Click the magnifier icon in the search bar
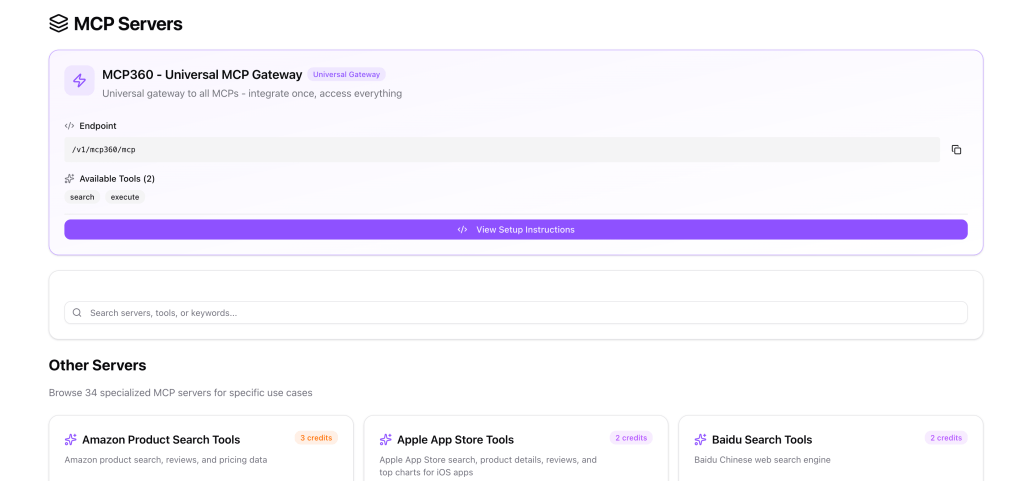1024x481 pixels. 77,313
